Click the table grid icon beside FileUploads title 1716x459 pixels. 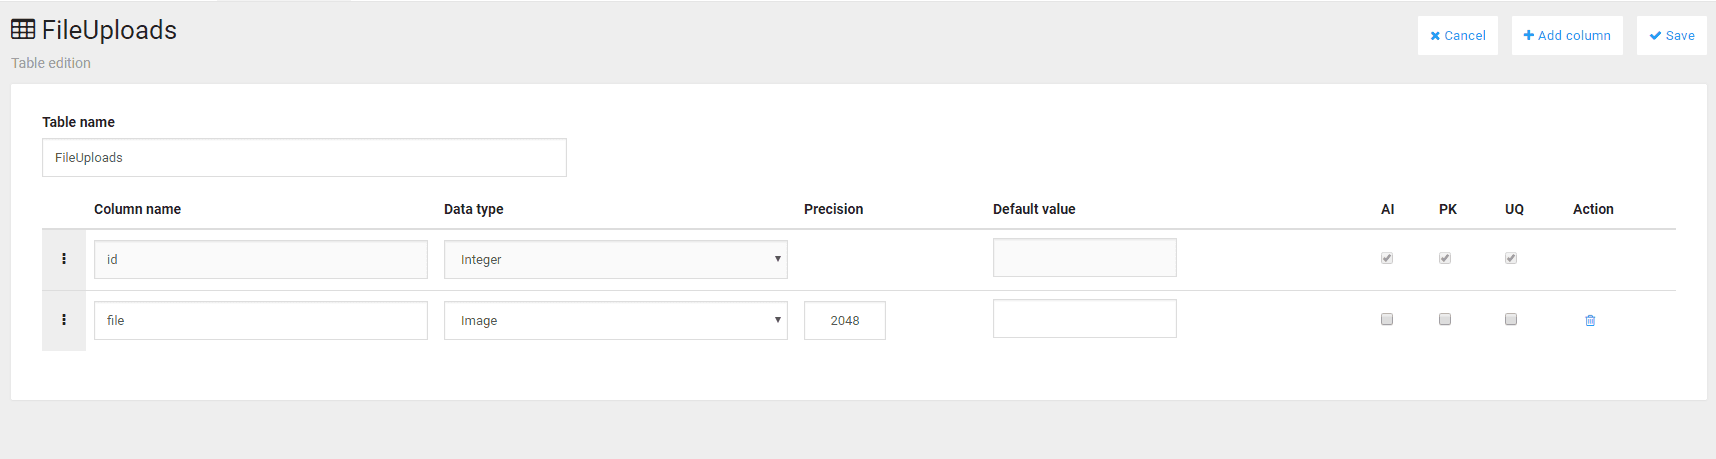coord(23,30)
